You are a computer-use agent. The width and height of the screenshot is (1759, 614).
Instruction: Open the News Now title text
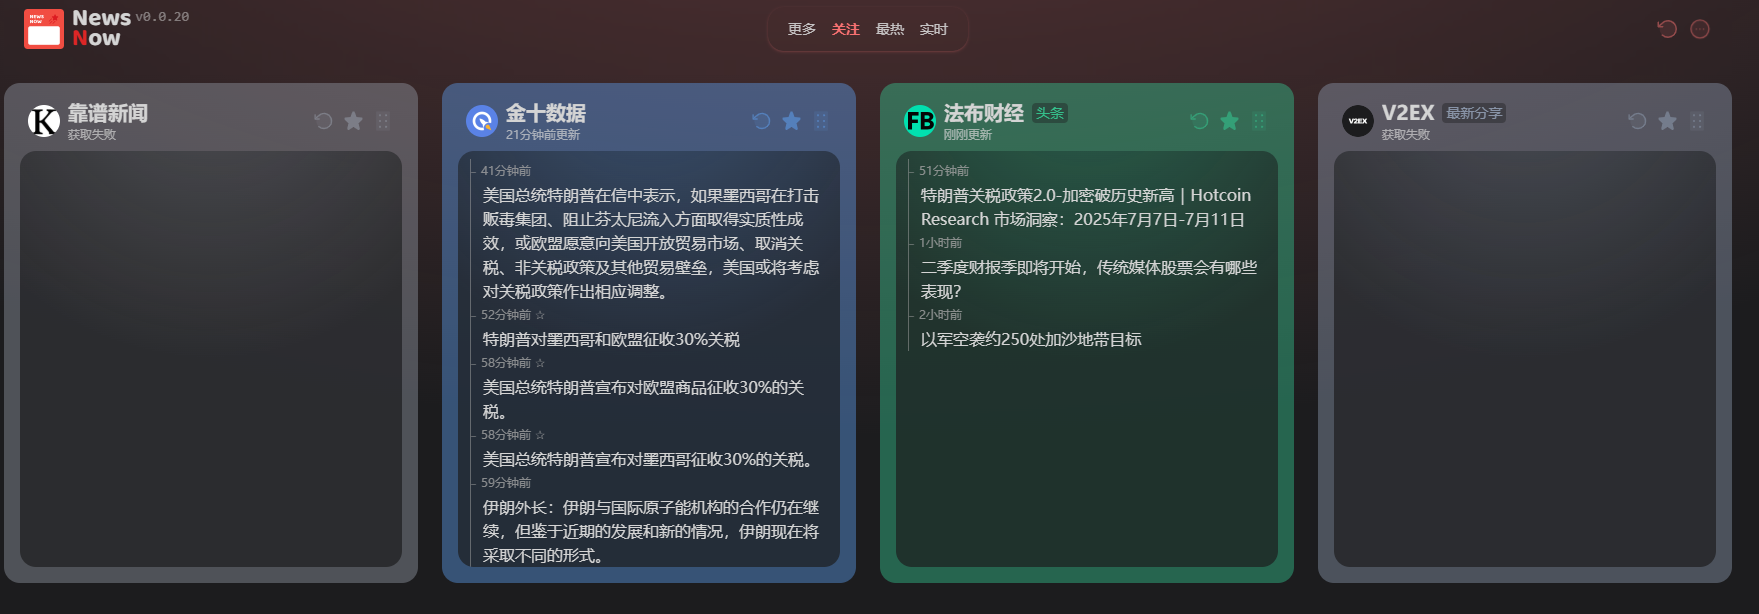101,28
